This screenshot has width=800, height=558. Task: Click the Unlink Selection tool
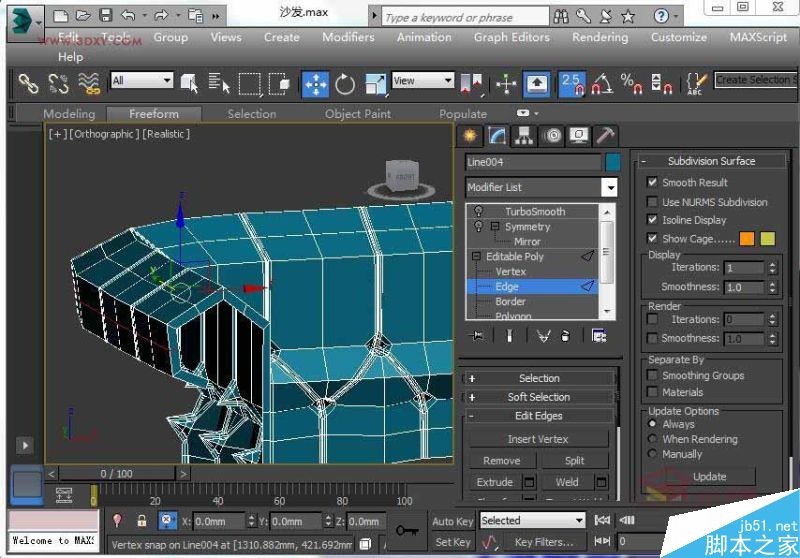click(59, 84)
